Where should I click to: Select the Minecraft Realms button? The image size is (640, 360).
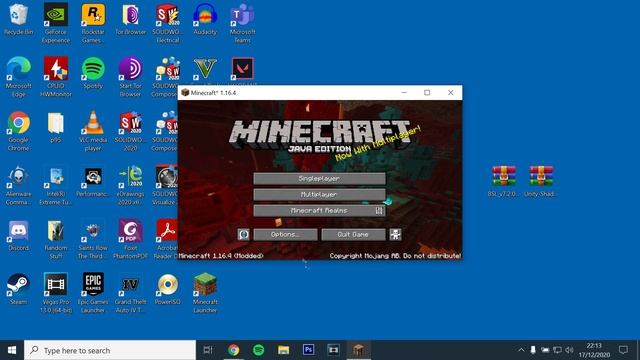(x=319, y=211)
